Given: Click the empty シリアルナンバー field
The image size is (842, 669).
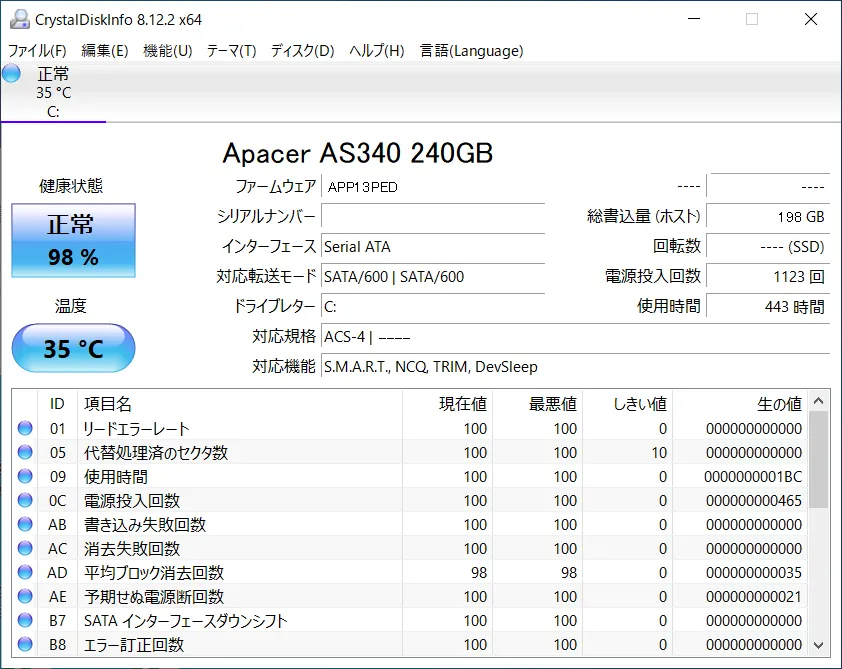Looking at the screenshot, I should pyautogui.click(x=433, y=217).
